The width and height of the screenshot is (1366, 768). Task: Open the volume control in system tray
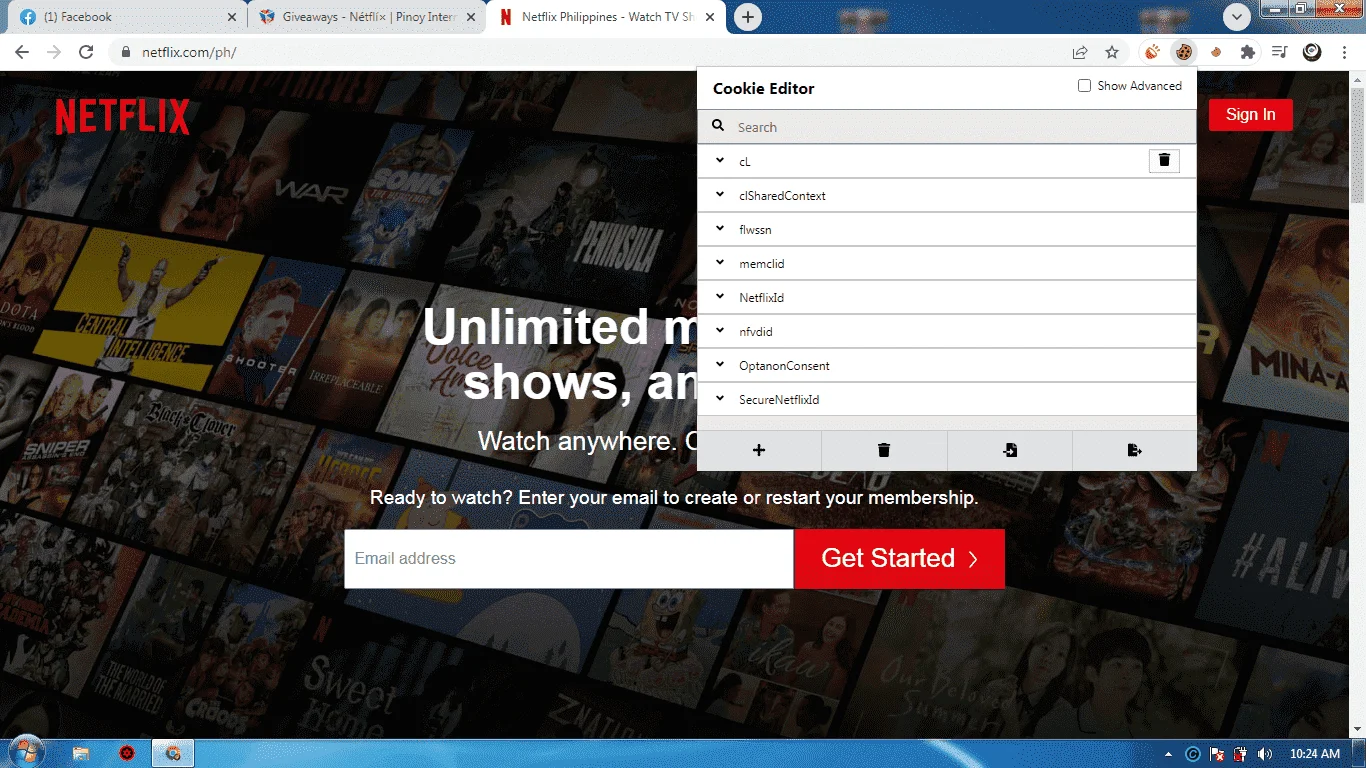pyautogui.click(x=1265, y=754)
